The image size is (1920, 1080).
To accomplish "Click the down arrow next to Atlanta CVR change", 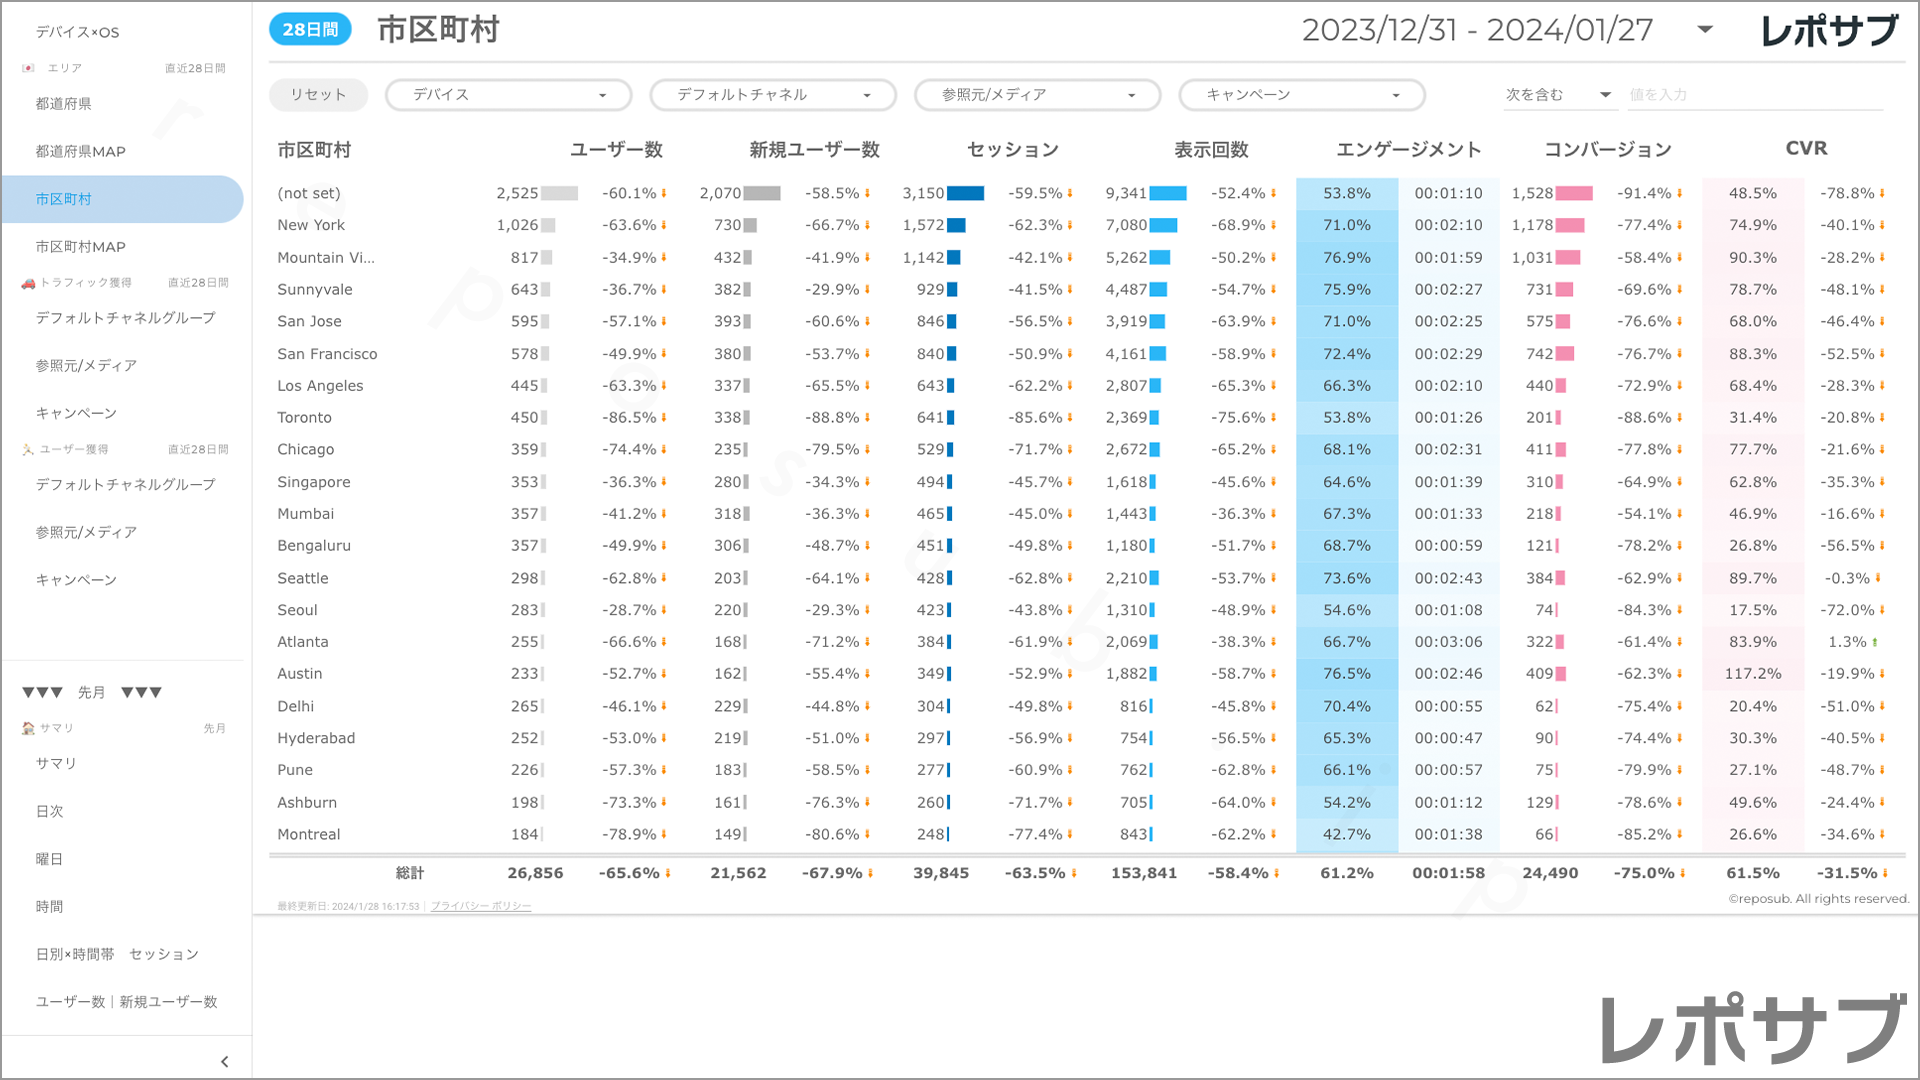I will tap(1875, 642).
